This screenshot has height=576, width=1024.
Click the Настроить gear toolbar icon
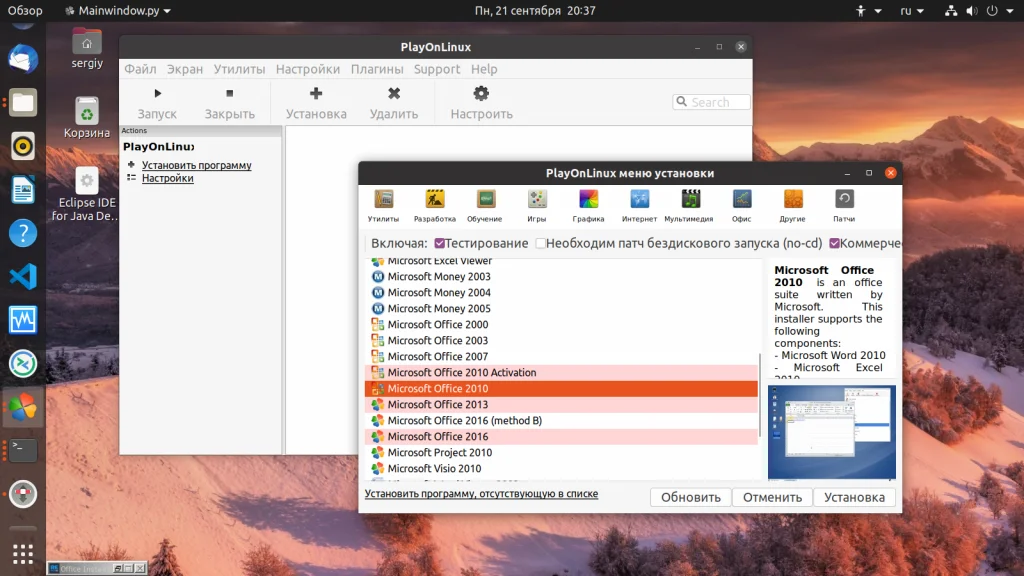click(x=481, y=93)
